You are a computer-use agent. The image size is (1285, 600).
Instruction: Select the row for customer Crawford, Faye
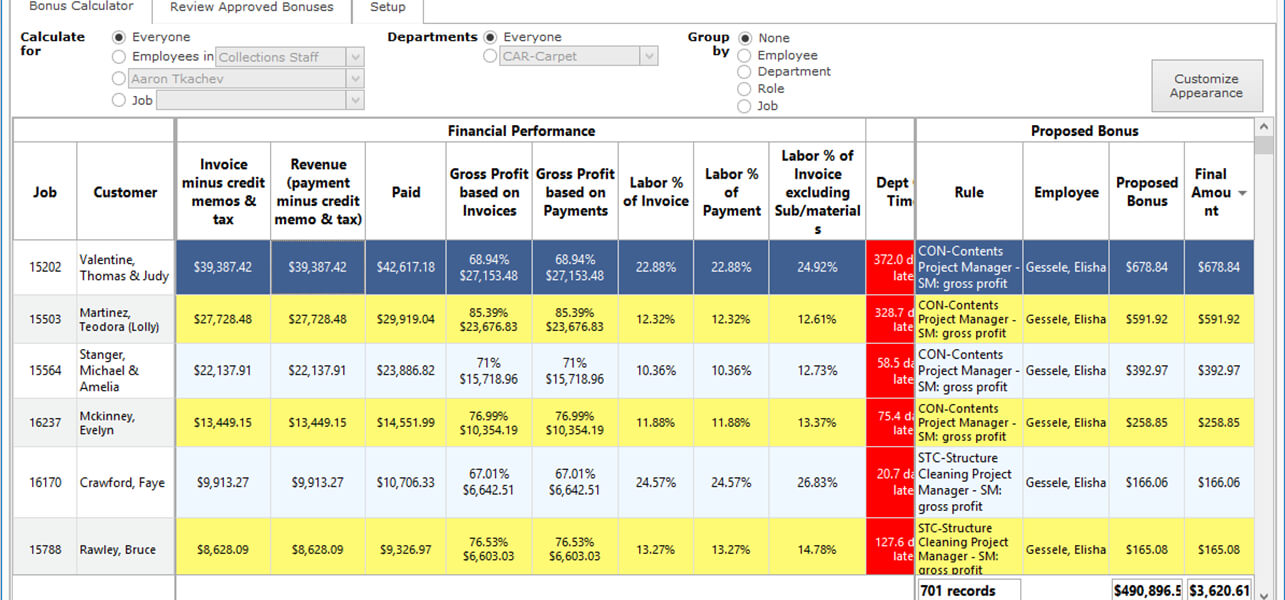coord(123,482)
